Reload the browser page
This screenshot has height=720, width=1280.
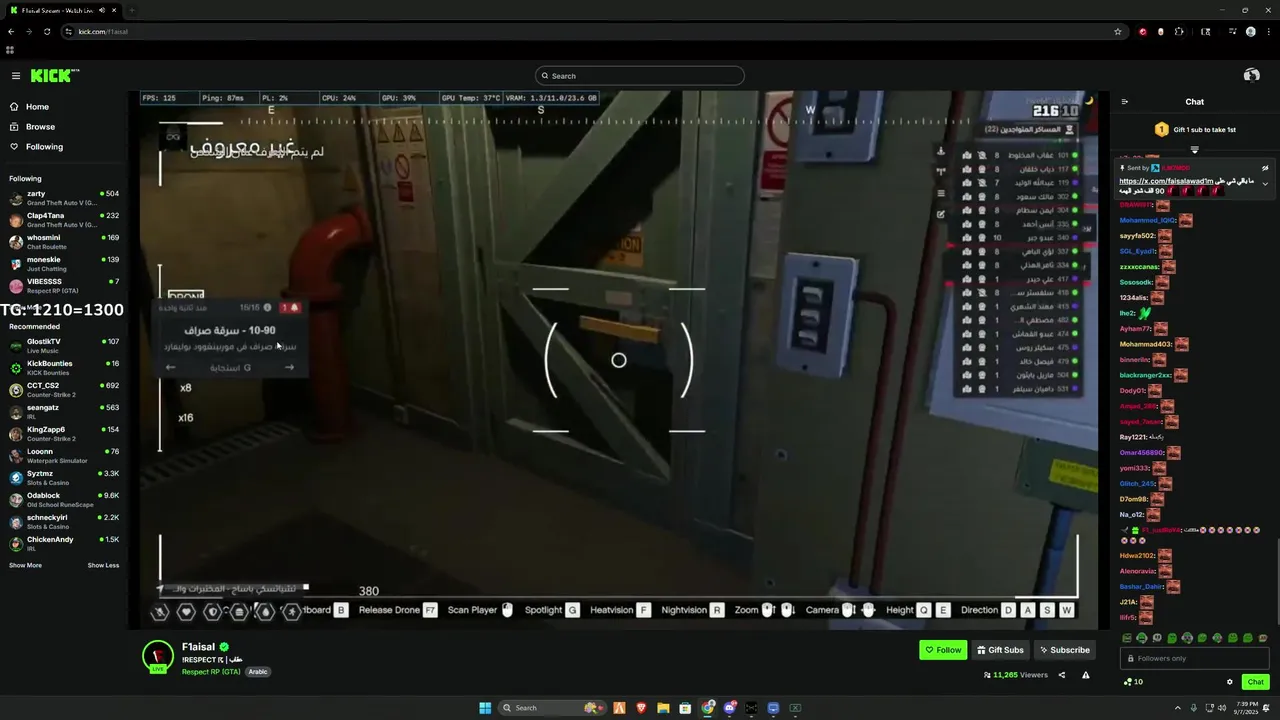[x=46, y=31]
